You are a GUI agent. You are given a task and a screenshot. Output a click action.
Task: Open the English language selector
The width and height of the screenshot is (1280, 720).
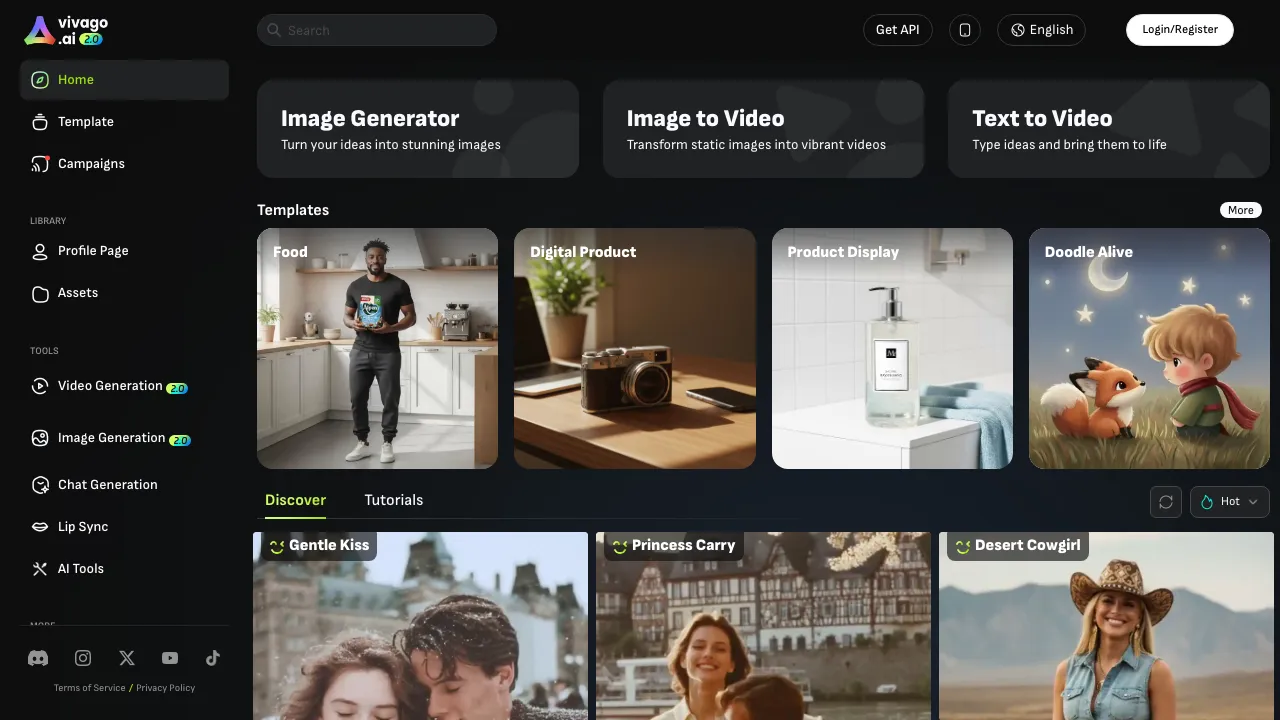[x=1041, y=30]
